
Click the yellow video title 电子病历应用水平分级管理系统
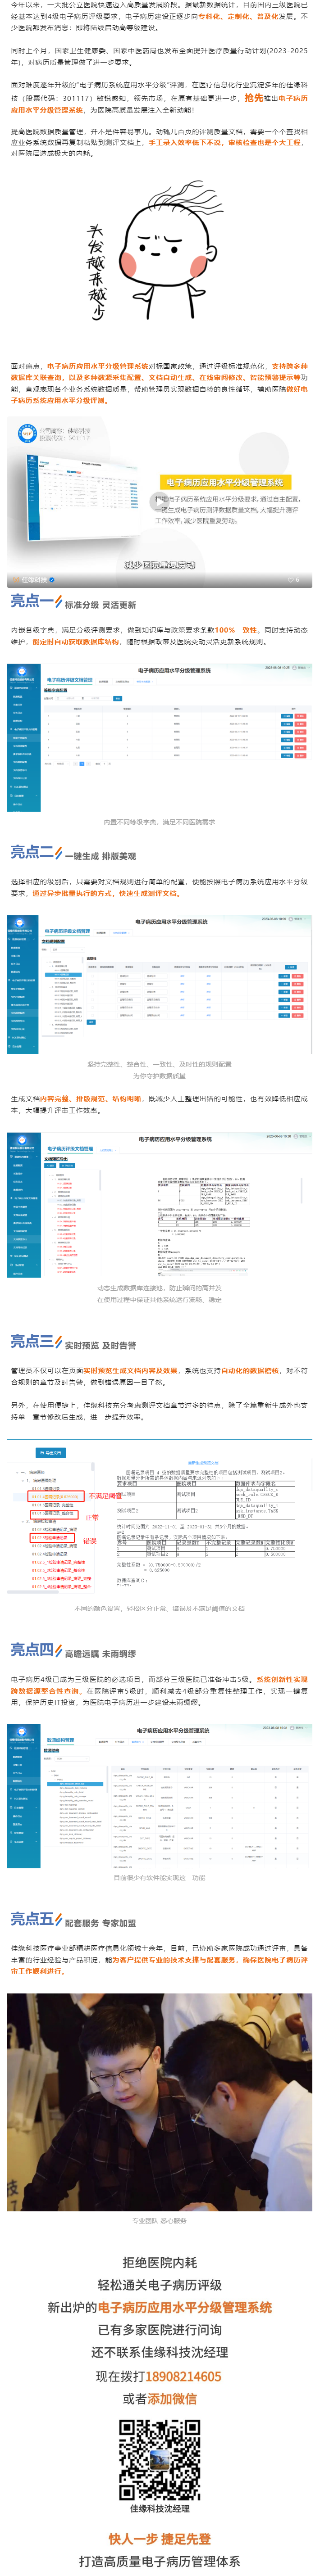[x=225, y=482]
